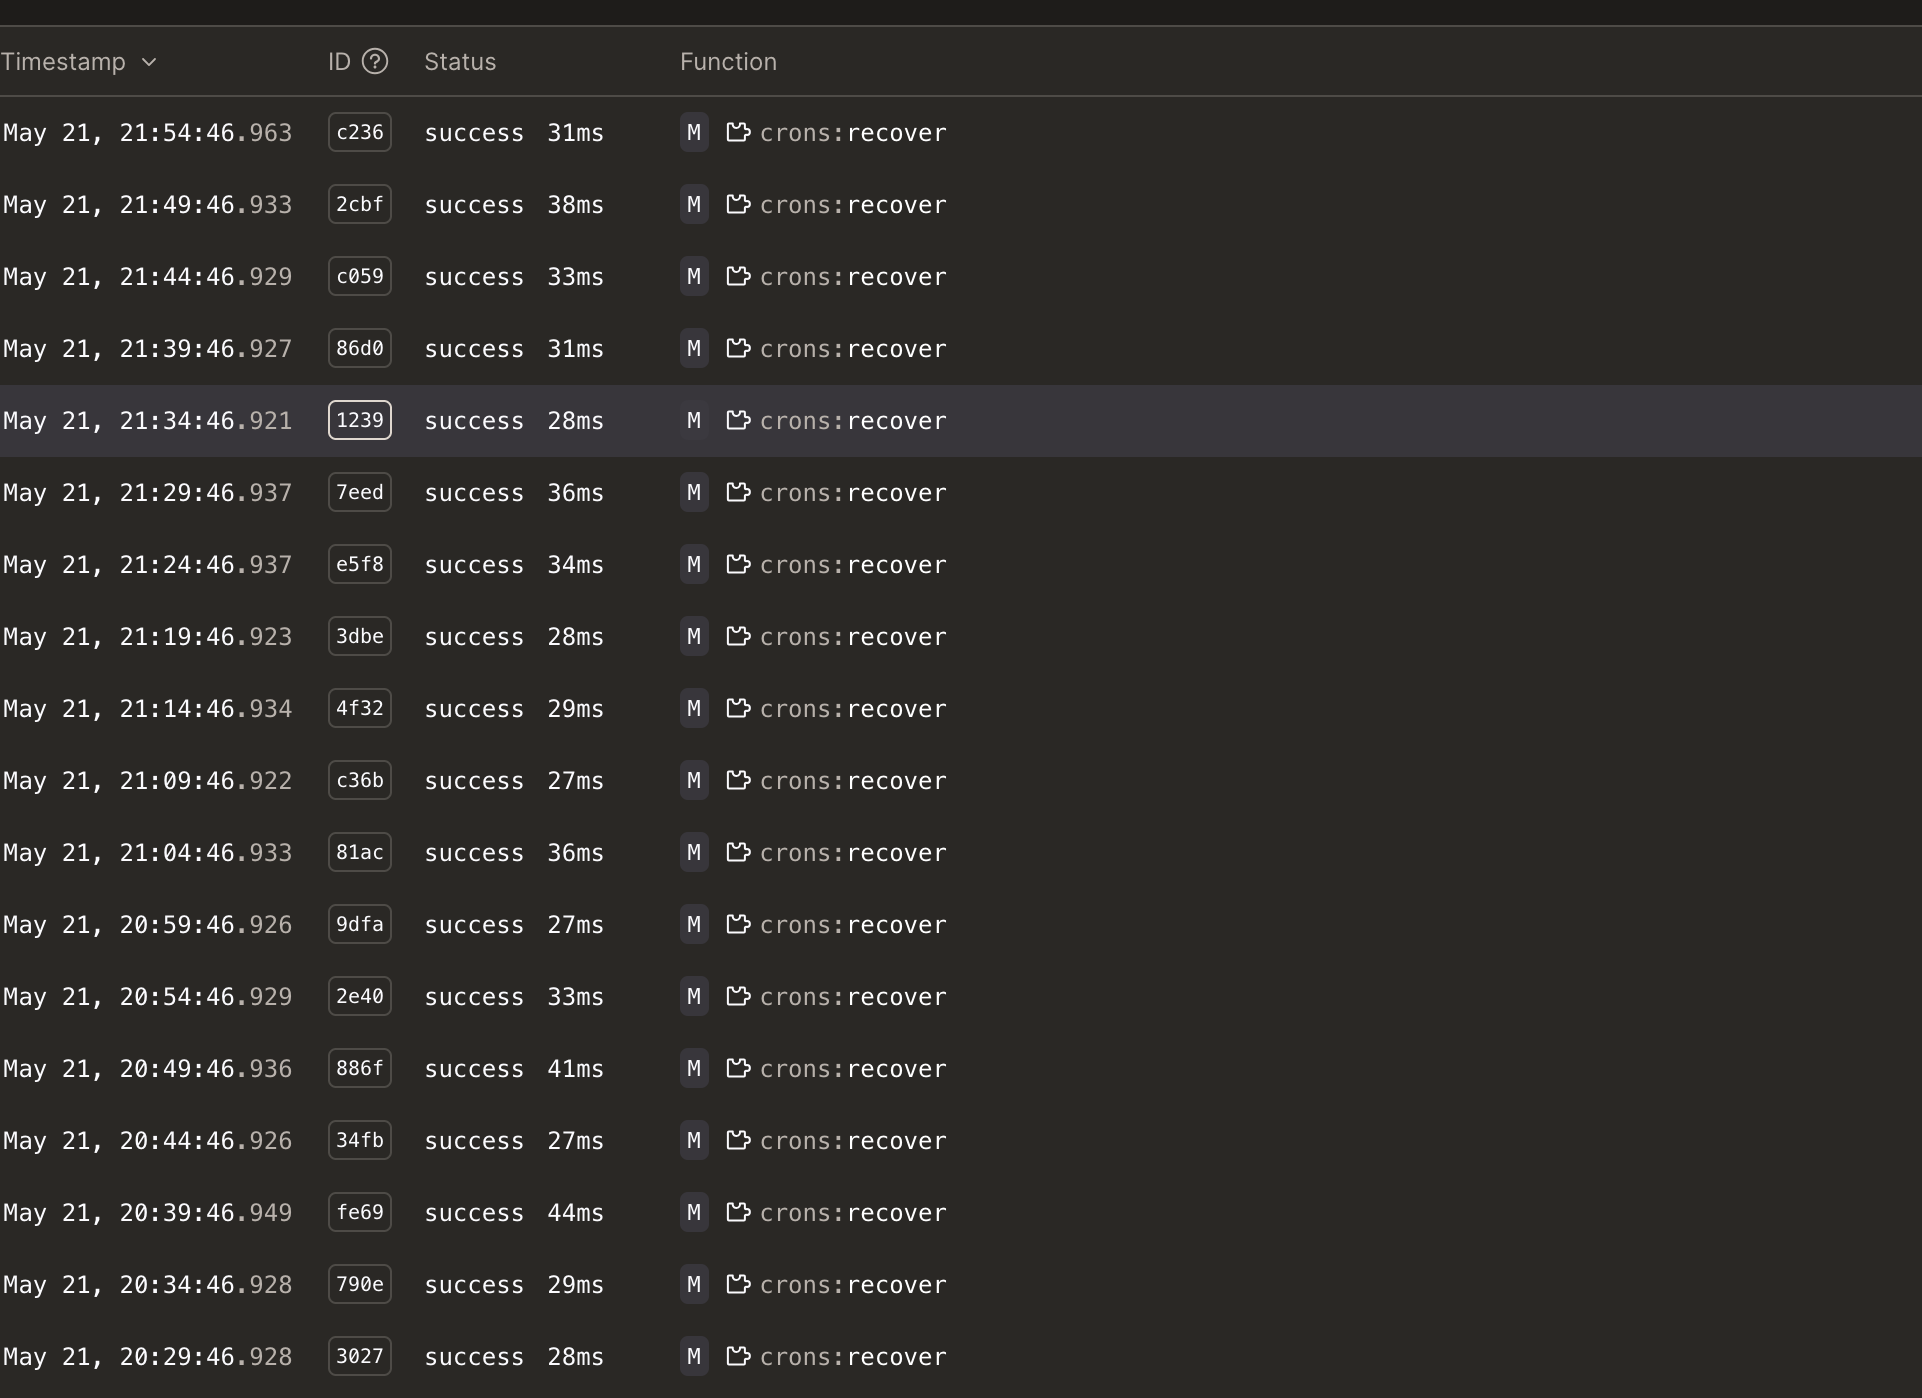The image size is (1922, 1398).
Task: Open crons:recover function at 21:09:46.922
Action: [x=853, y=781]
